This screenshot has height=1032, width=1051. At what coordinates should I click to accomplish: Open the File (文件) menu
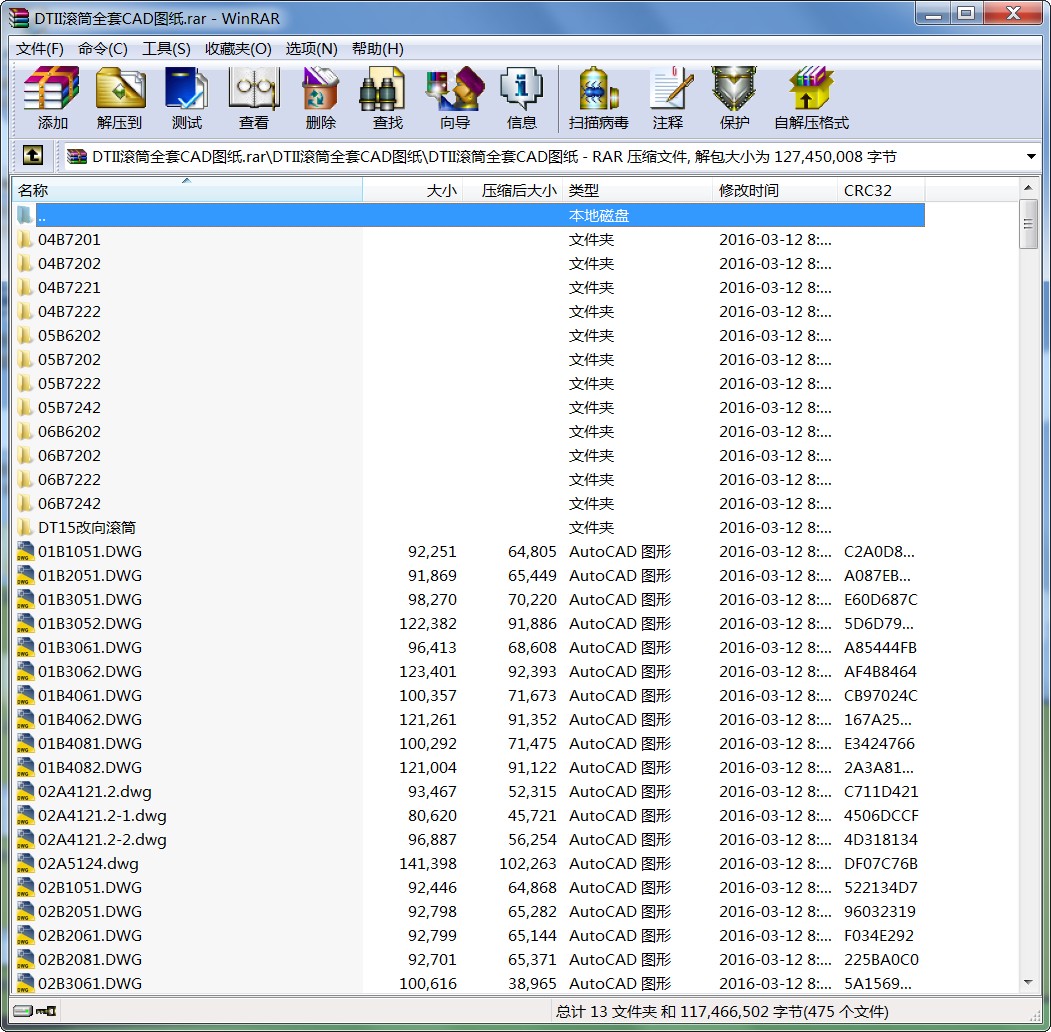pos(40,48)
